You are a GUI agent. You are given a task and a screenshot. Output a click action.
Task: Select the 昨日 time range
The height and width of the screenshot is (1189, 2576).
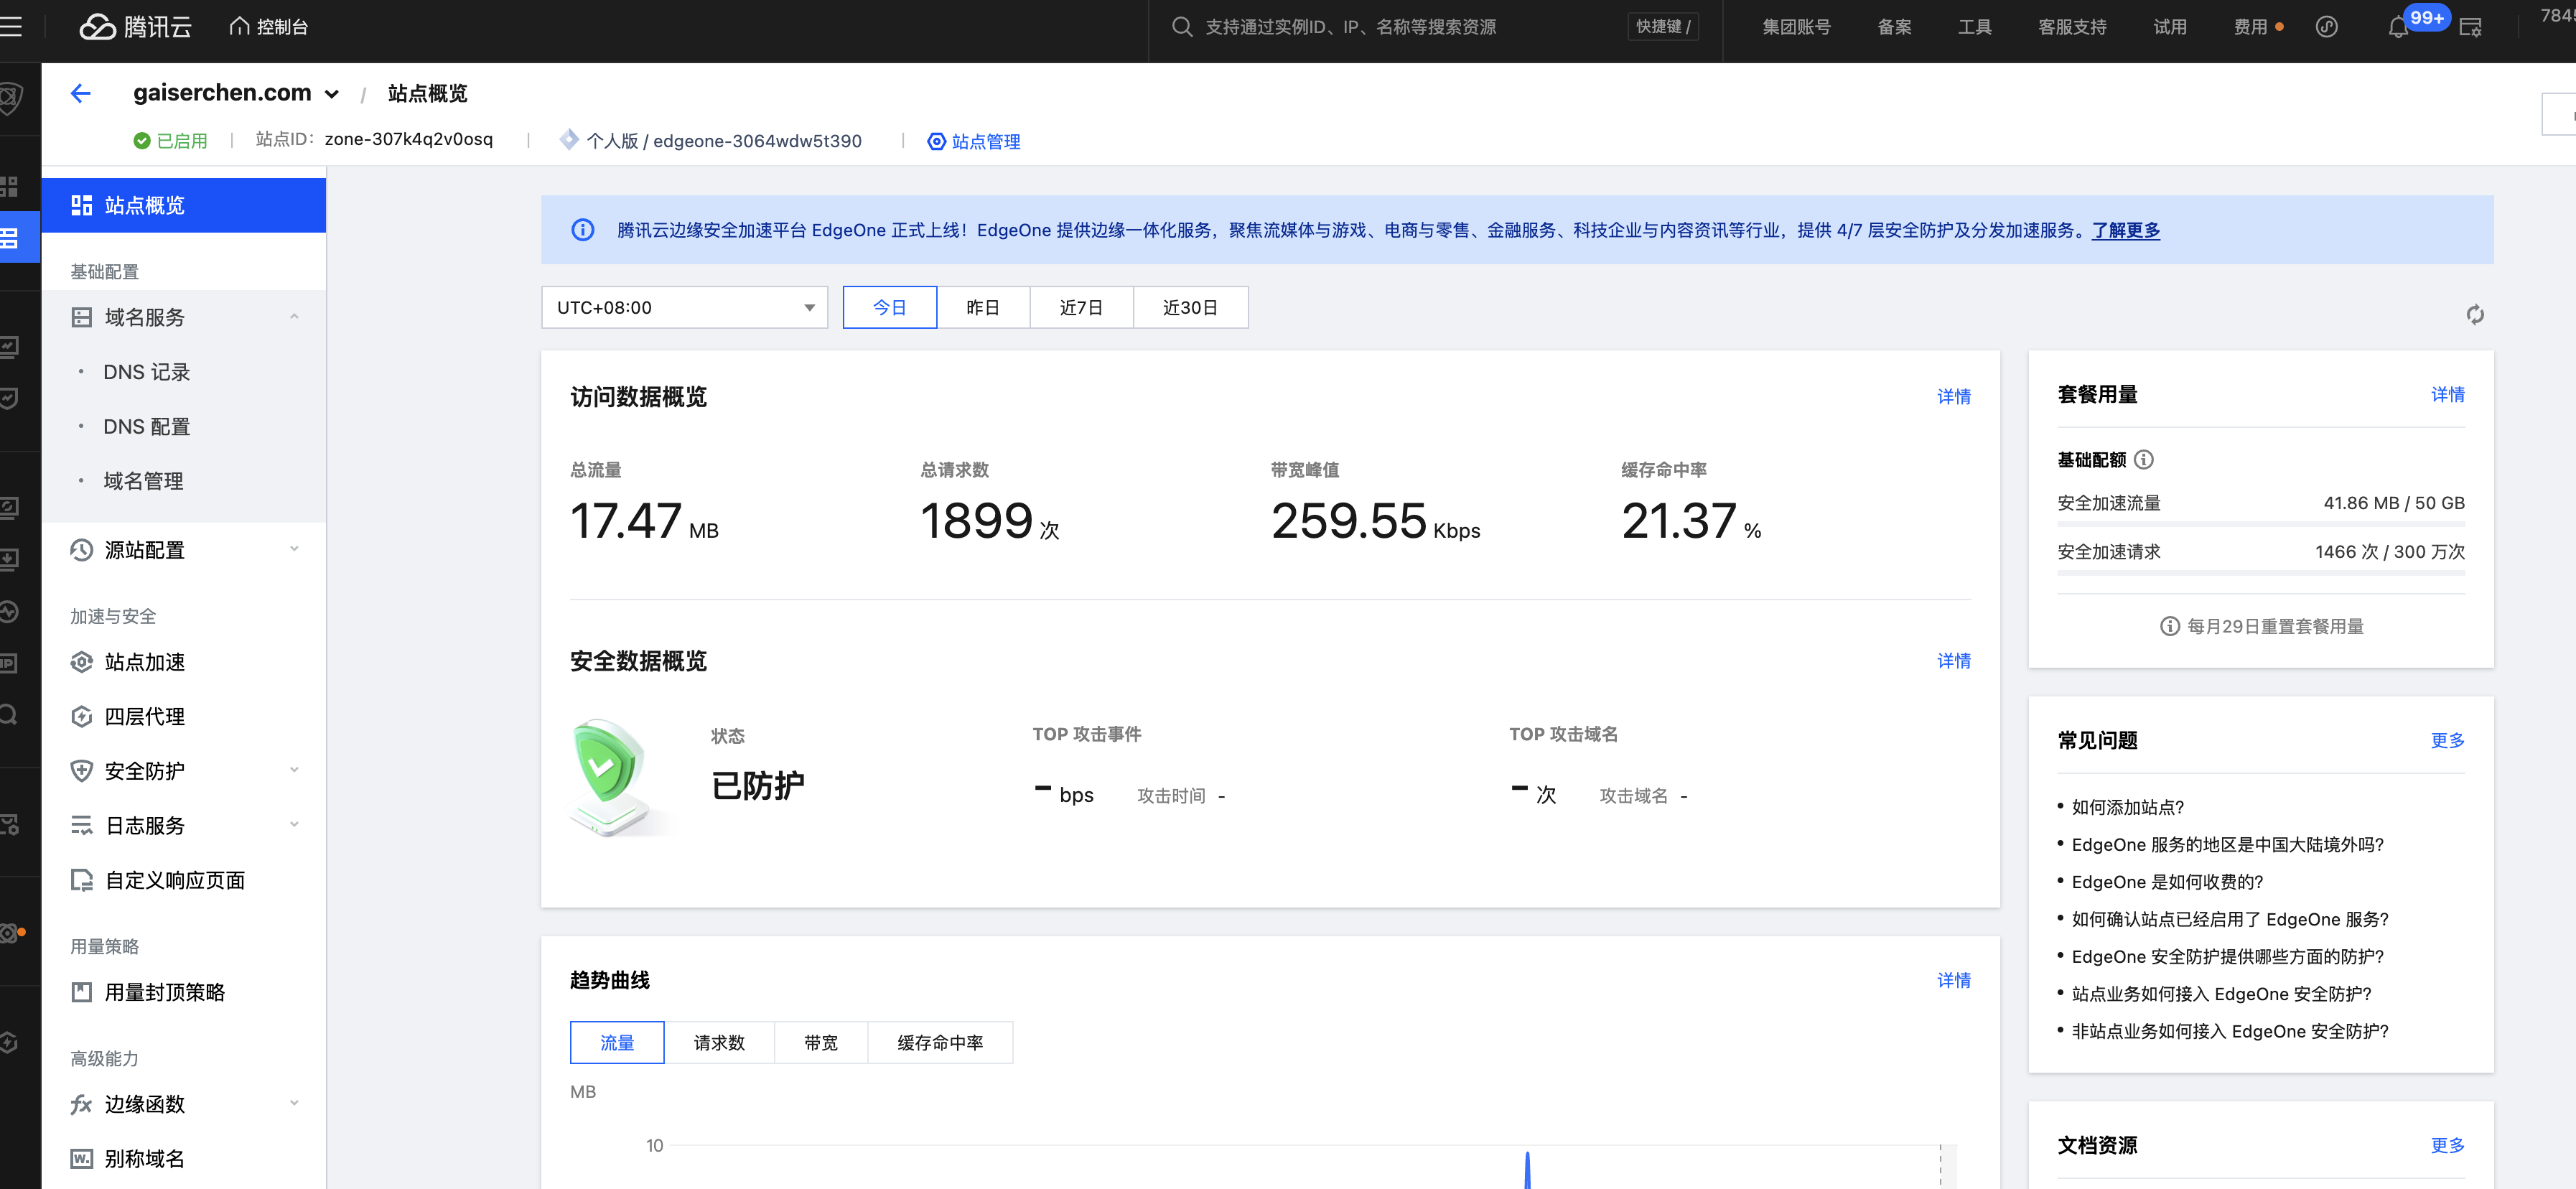coord(983,307)
